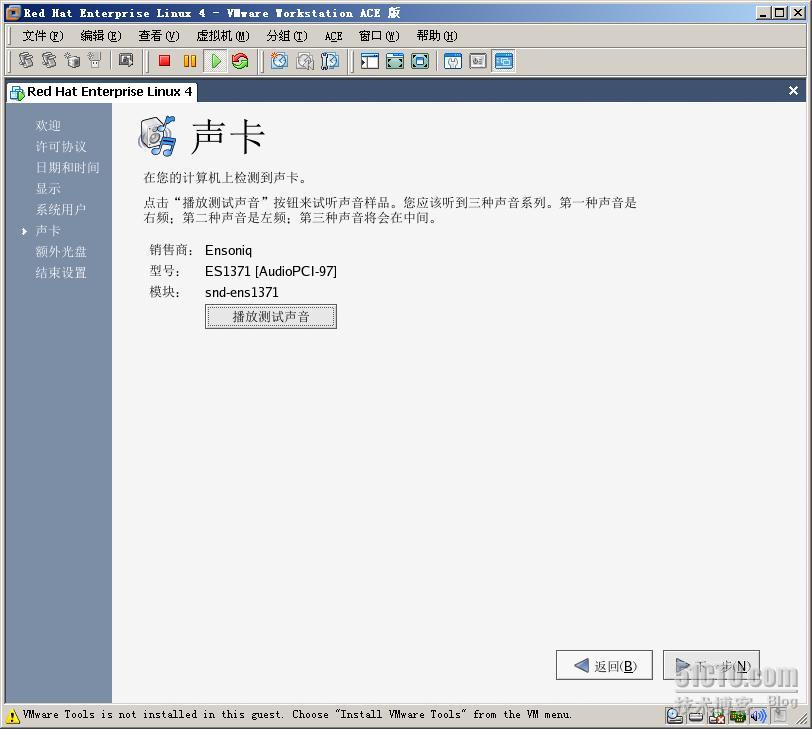Viewport: 812px width, 729px height.
Task: Click the 下一步(N) next button
Action: [x=711, y=665]
